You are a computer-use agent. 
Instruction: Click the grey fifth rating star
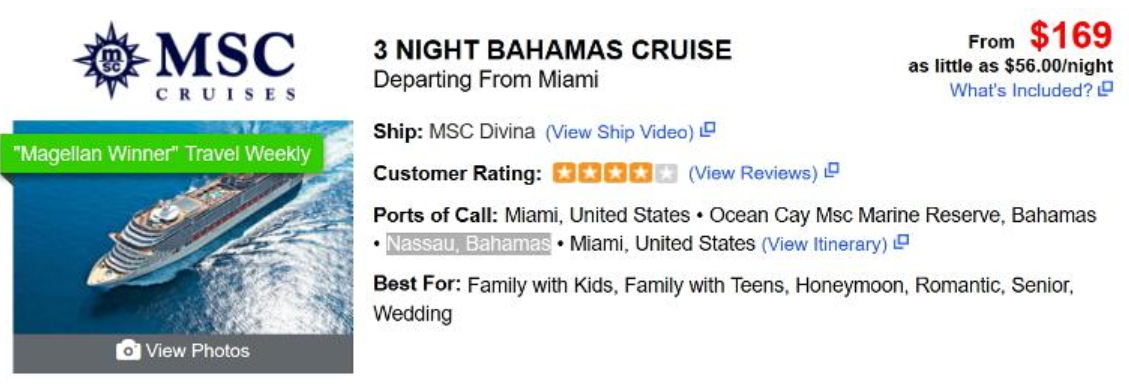[667, 174]
